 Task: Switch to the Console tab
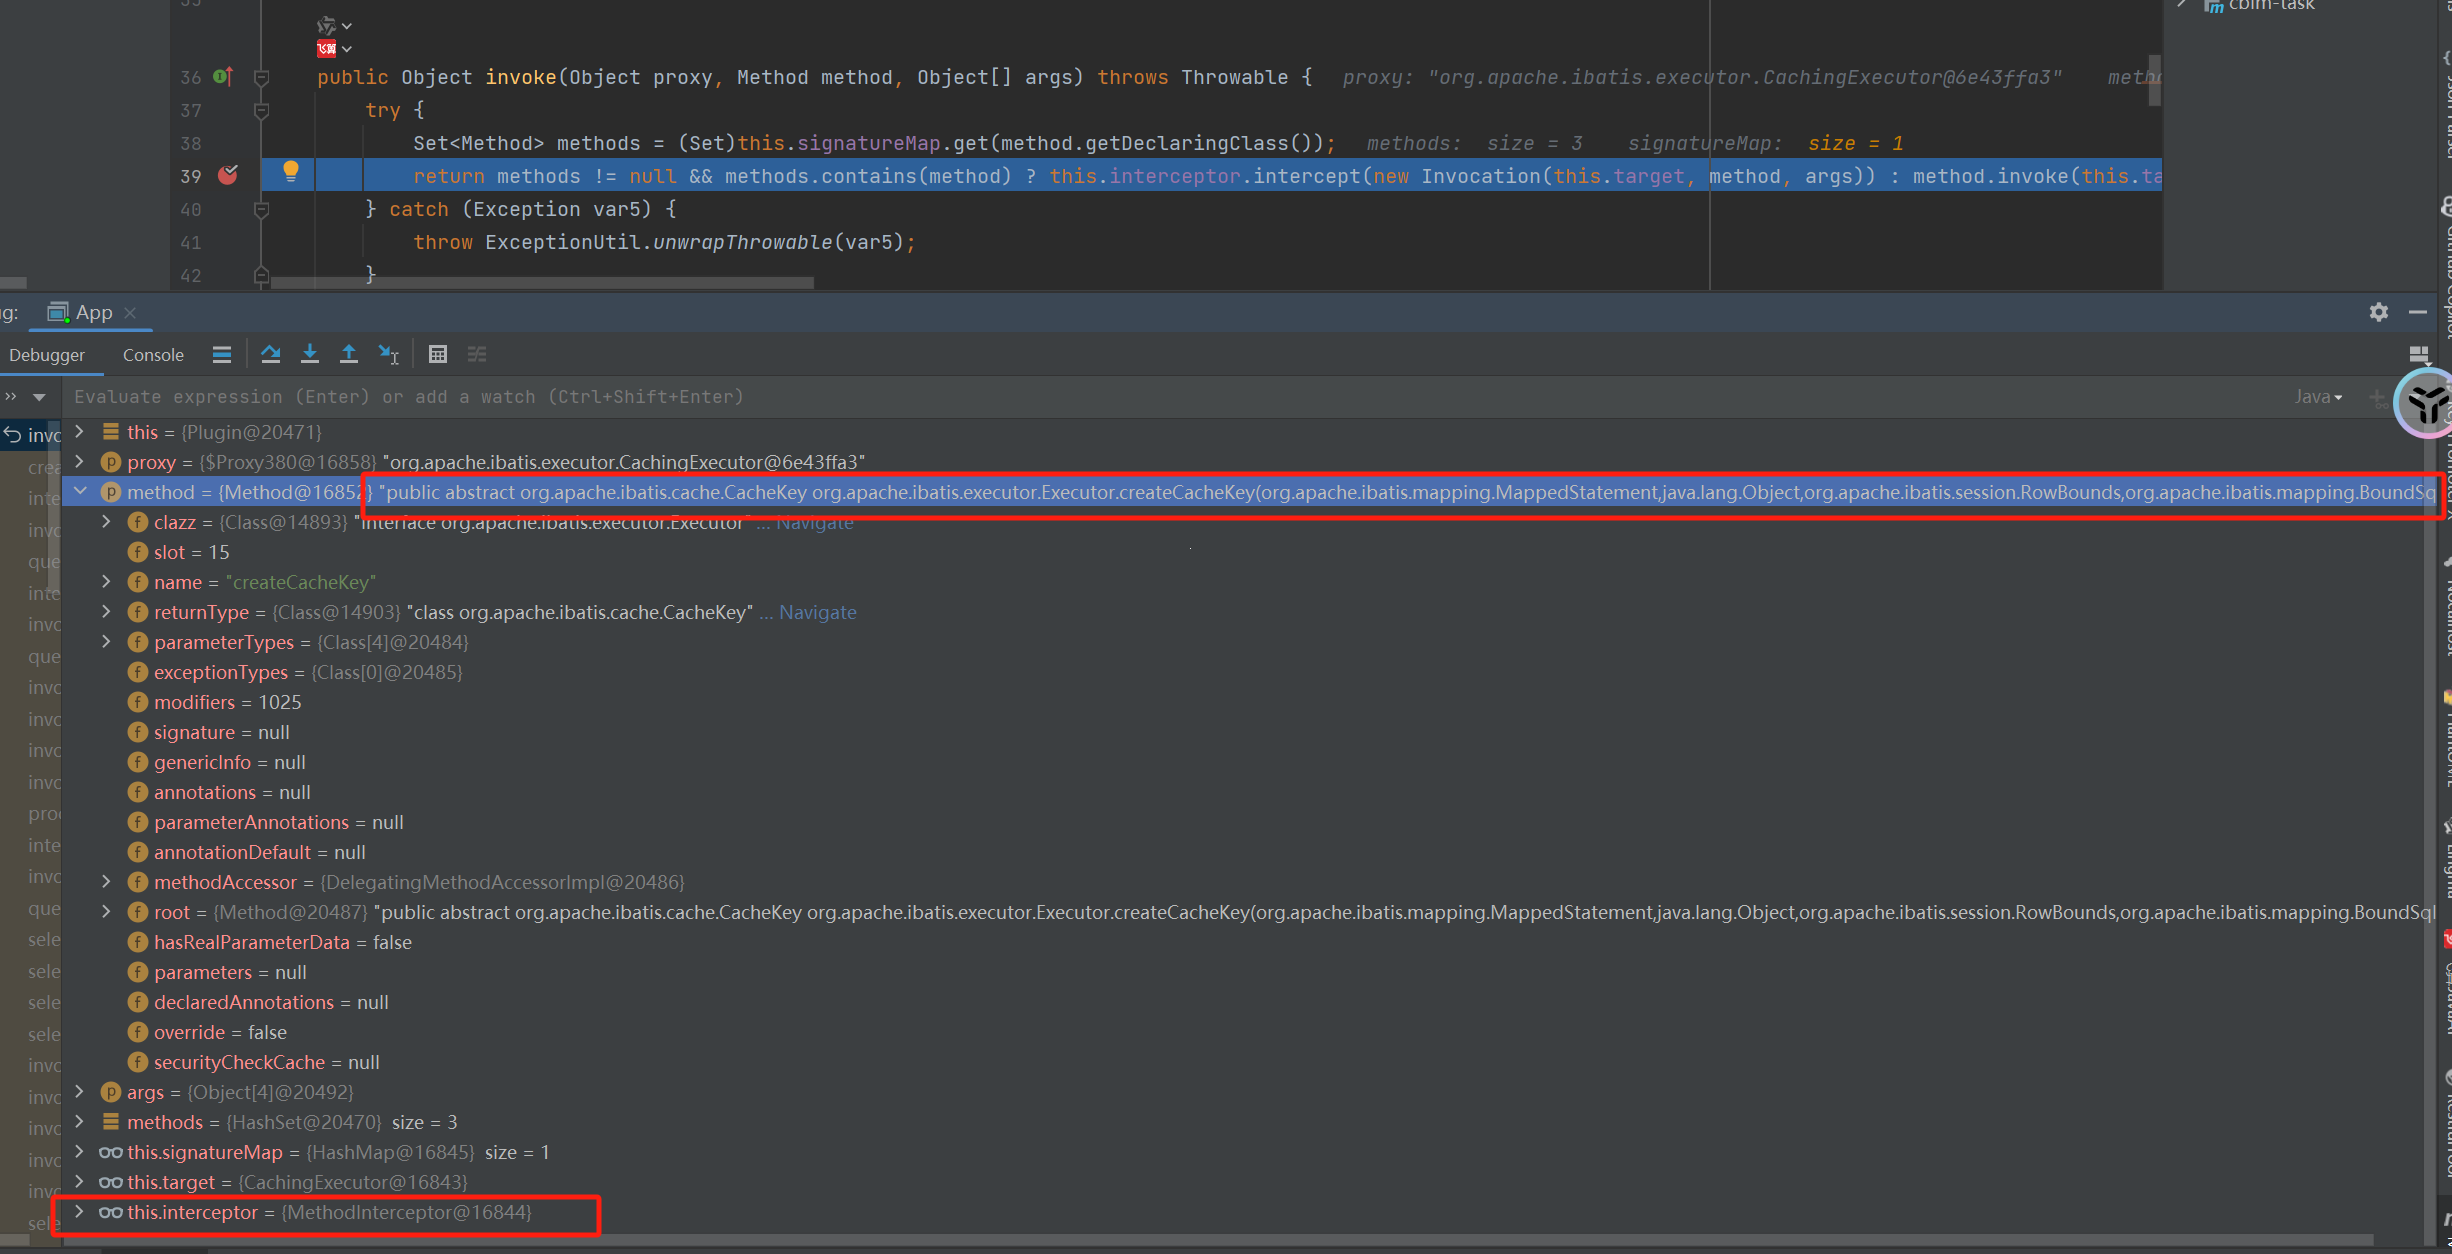tap(153, 355)
